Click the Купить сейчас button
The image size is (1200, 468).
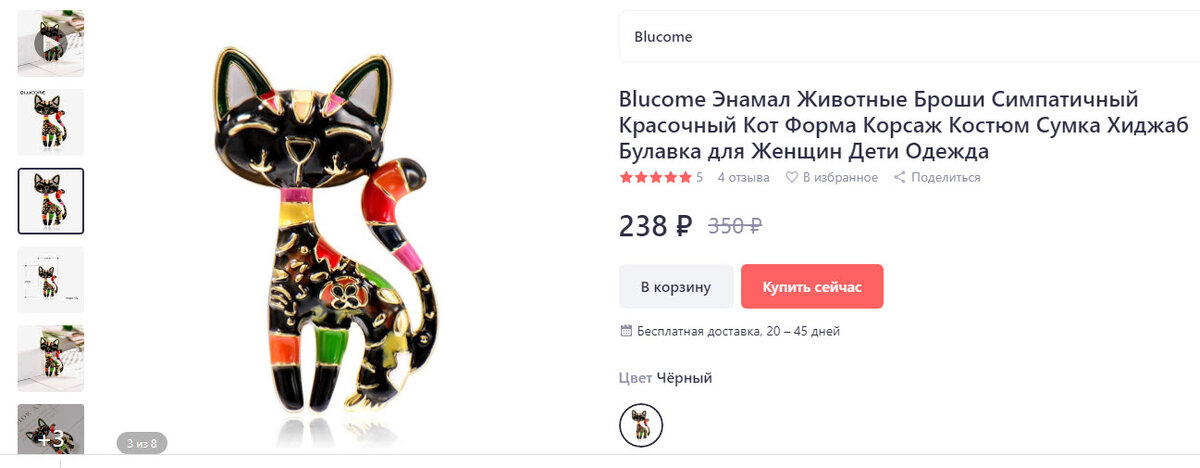812,286
